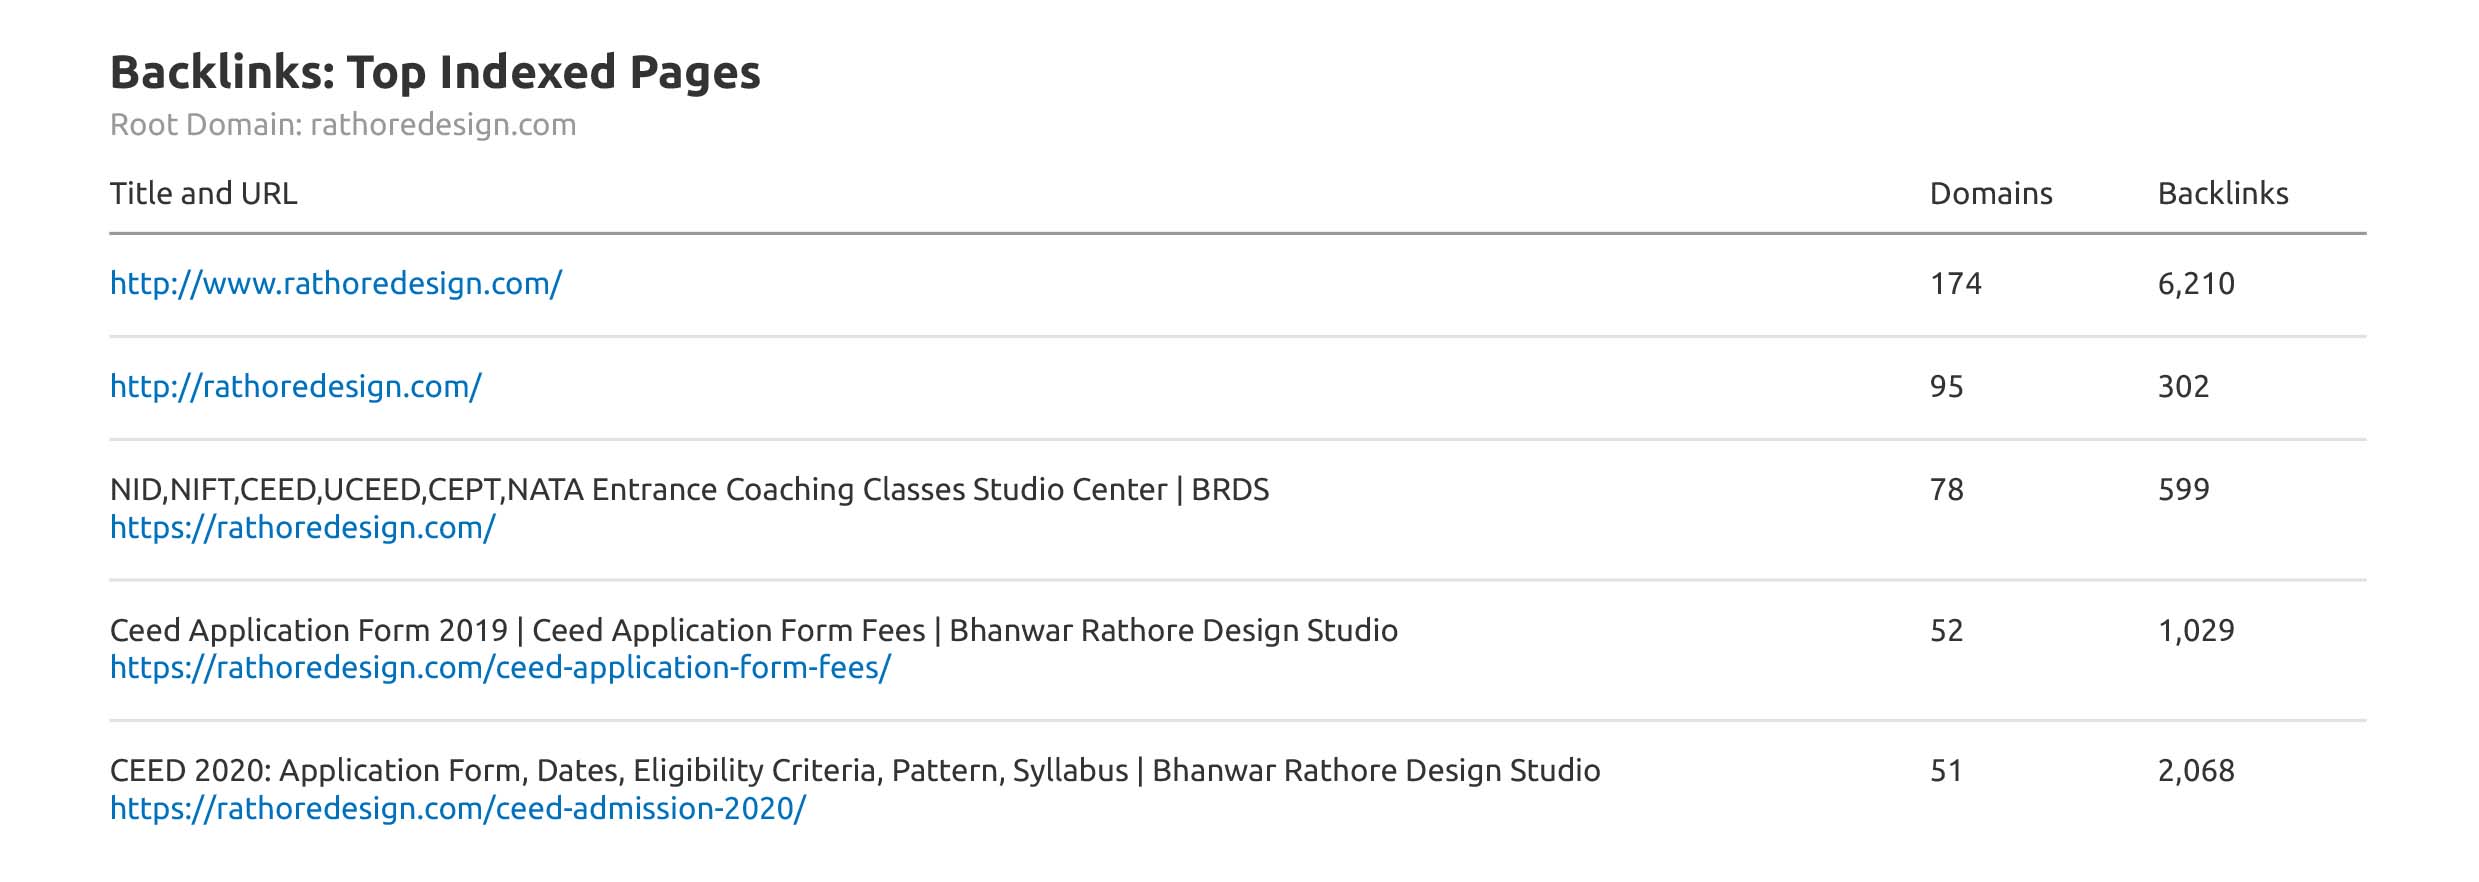Open the http://rathoredesign.com/ link
Image resolution: width=2479 pixels, height=882 pixels.
295,387
